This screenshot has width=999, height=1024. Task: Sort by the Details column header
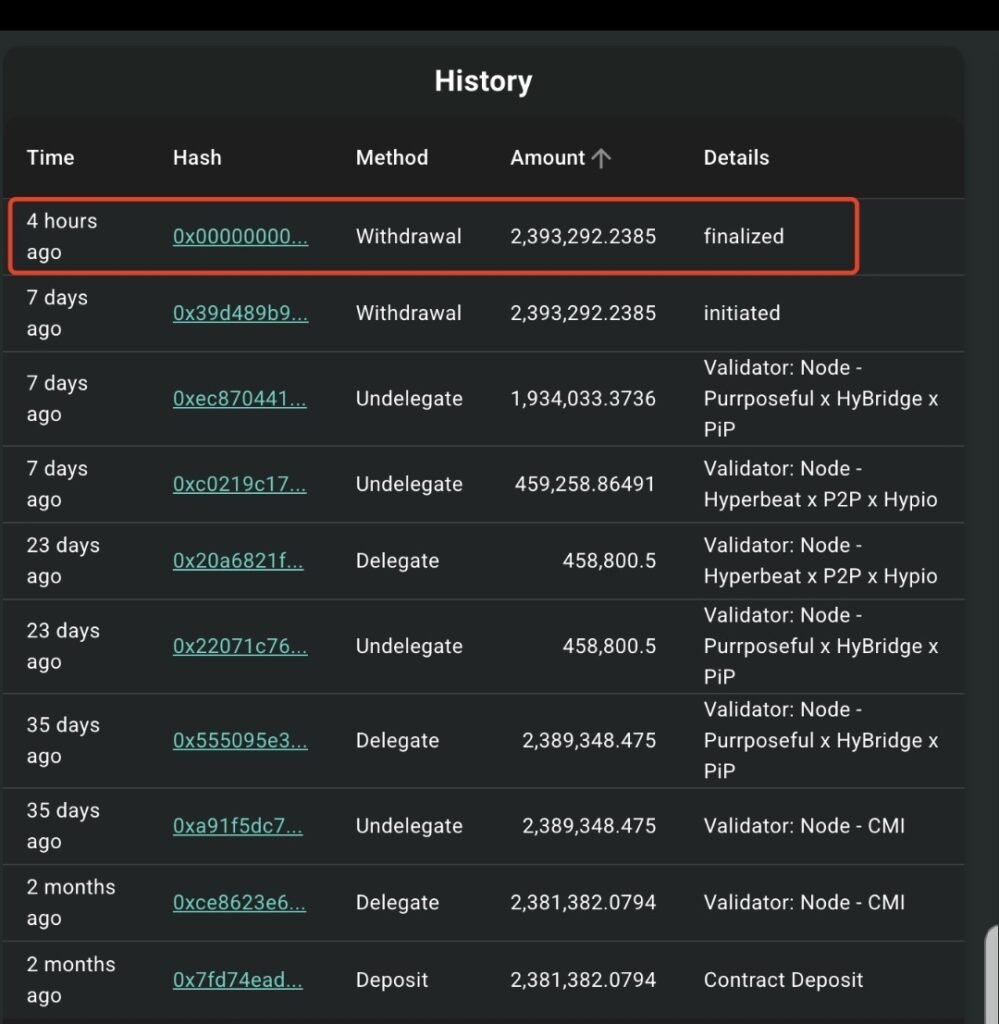pos(737,158)
